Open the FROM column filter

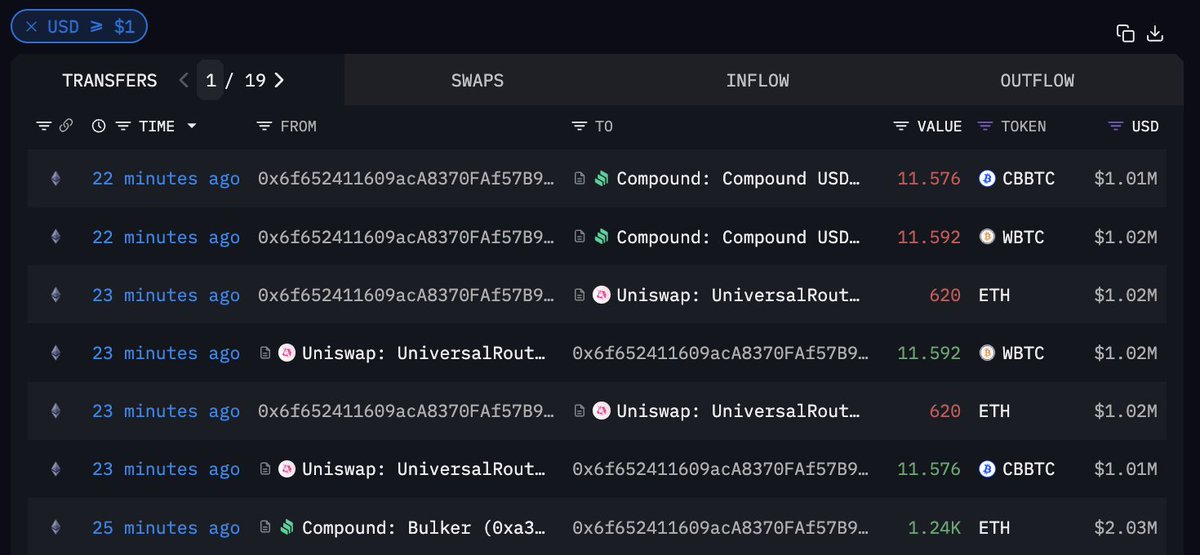click(x=264, y=126)
